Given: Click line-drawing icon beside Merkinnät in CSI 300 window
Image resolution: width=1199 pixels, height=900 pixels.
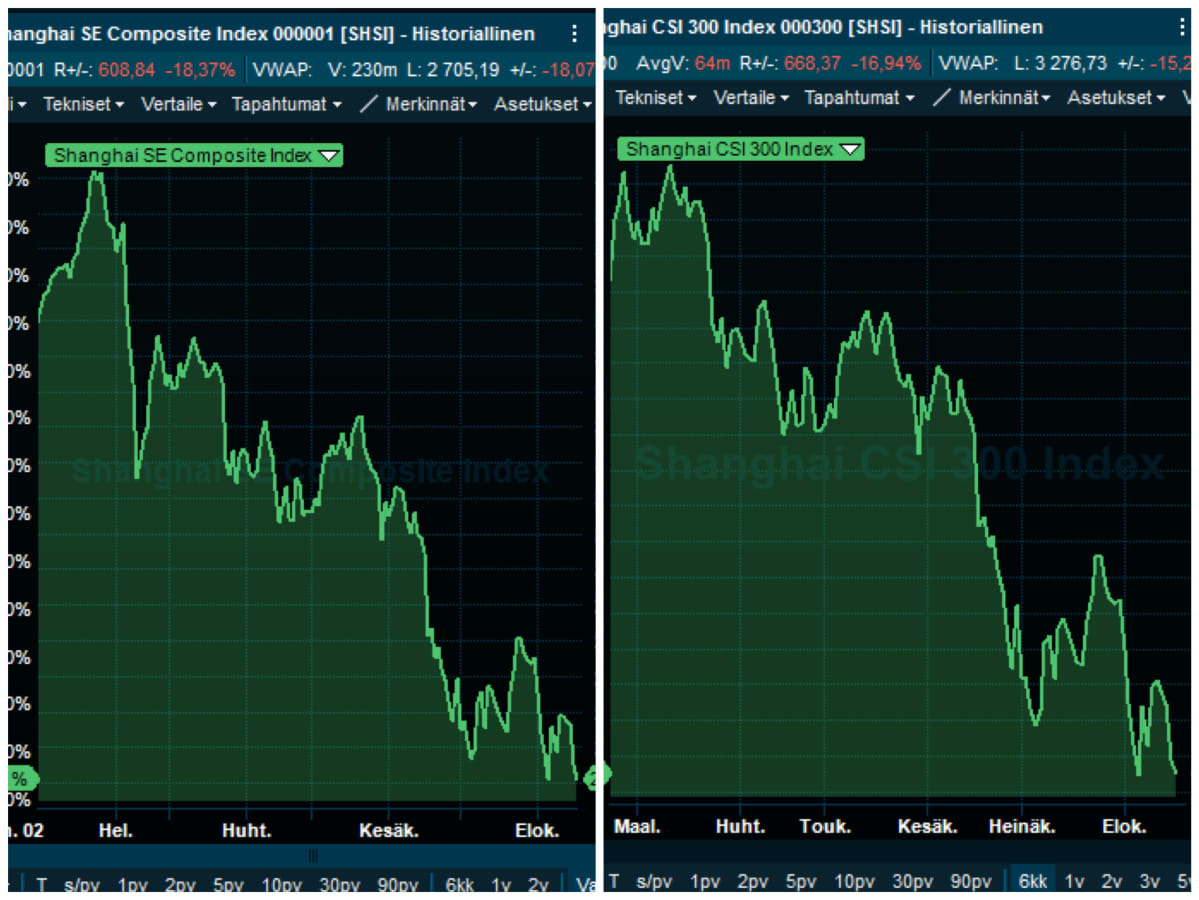Looking at the screenshot, I should (942, 97).
